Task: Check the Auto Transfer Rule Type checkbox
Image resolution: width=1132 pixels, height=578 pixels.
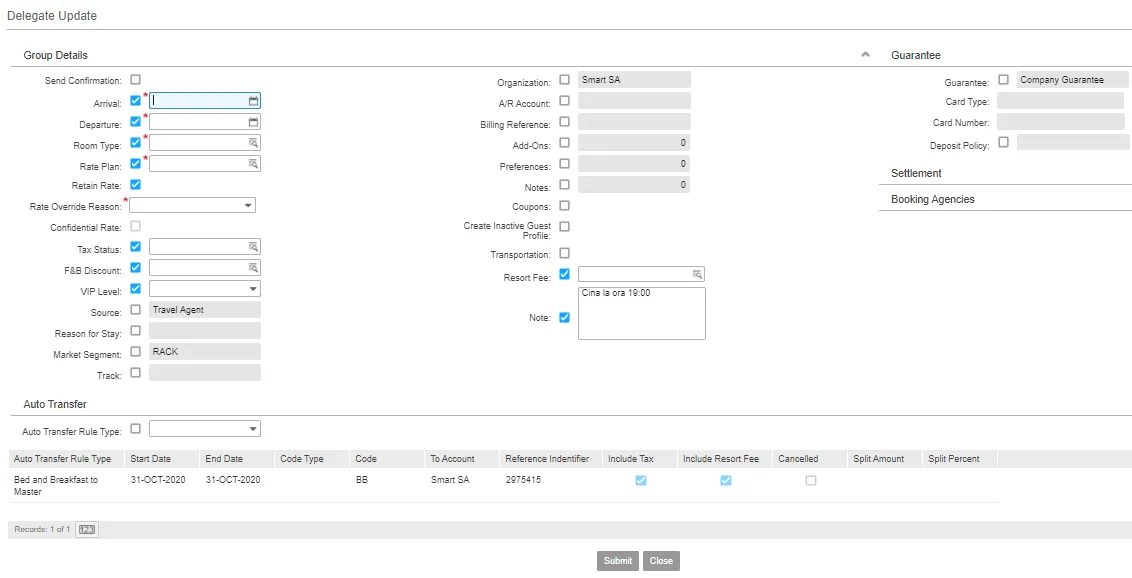Action: [x=136, y=429]
